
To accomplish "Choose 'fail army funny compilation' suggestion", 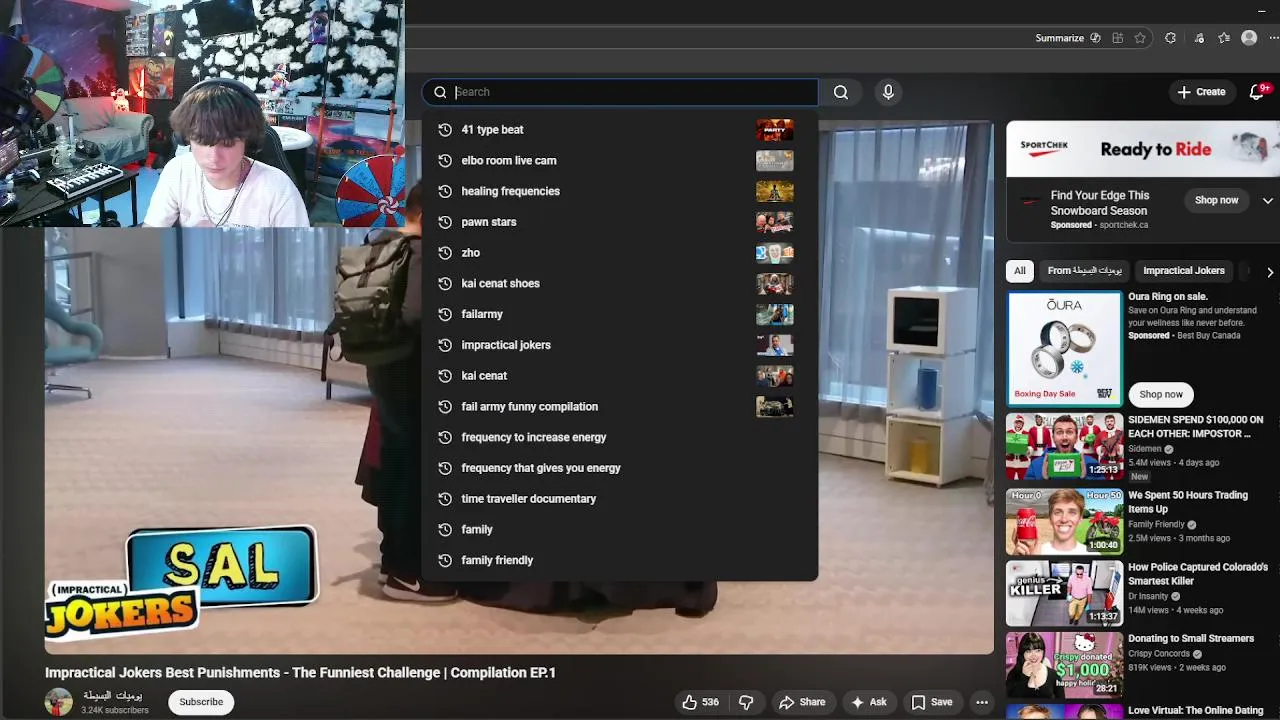I will pyautogui.click(x=620, y=406).
